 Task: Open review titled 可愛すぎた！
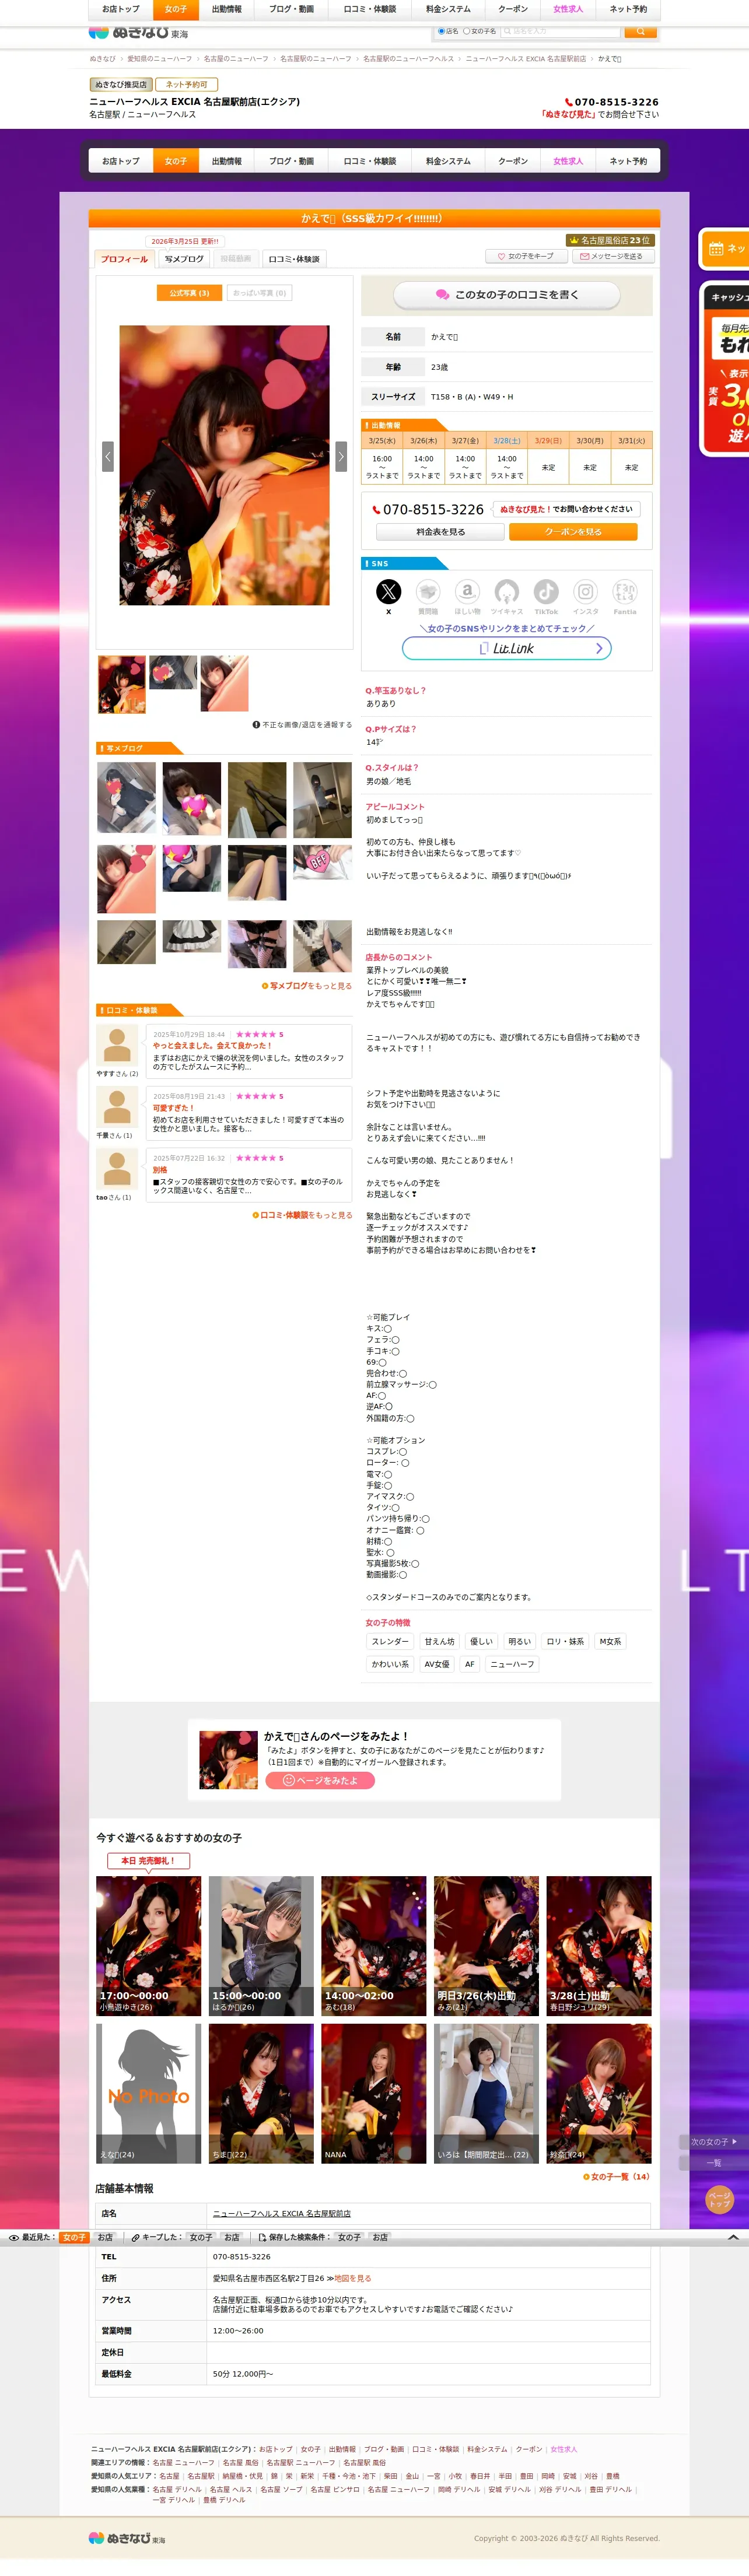pyautogui.click(x=249, y=1112)
